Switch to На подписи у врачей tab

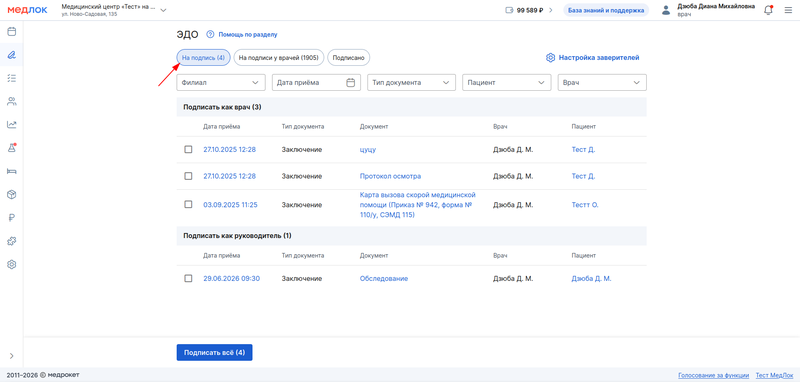(279, 58)
